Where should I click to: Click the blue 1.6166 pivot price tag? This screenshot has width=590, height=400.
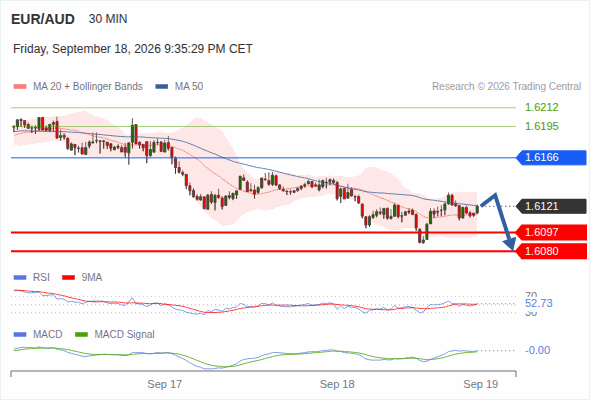551,157
